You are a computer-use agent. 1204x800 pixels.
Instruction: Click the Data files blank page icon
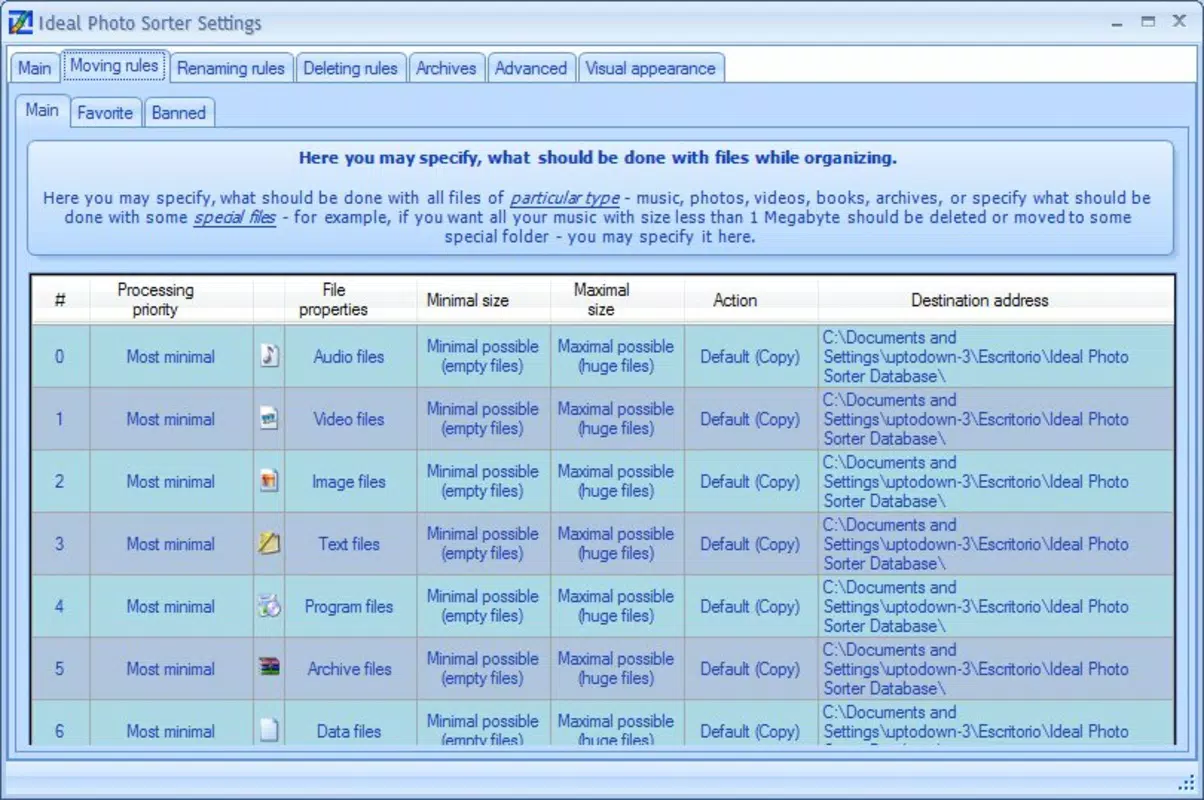[269, 731]
